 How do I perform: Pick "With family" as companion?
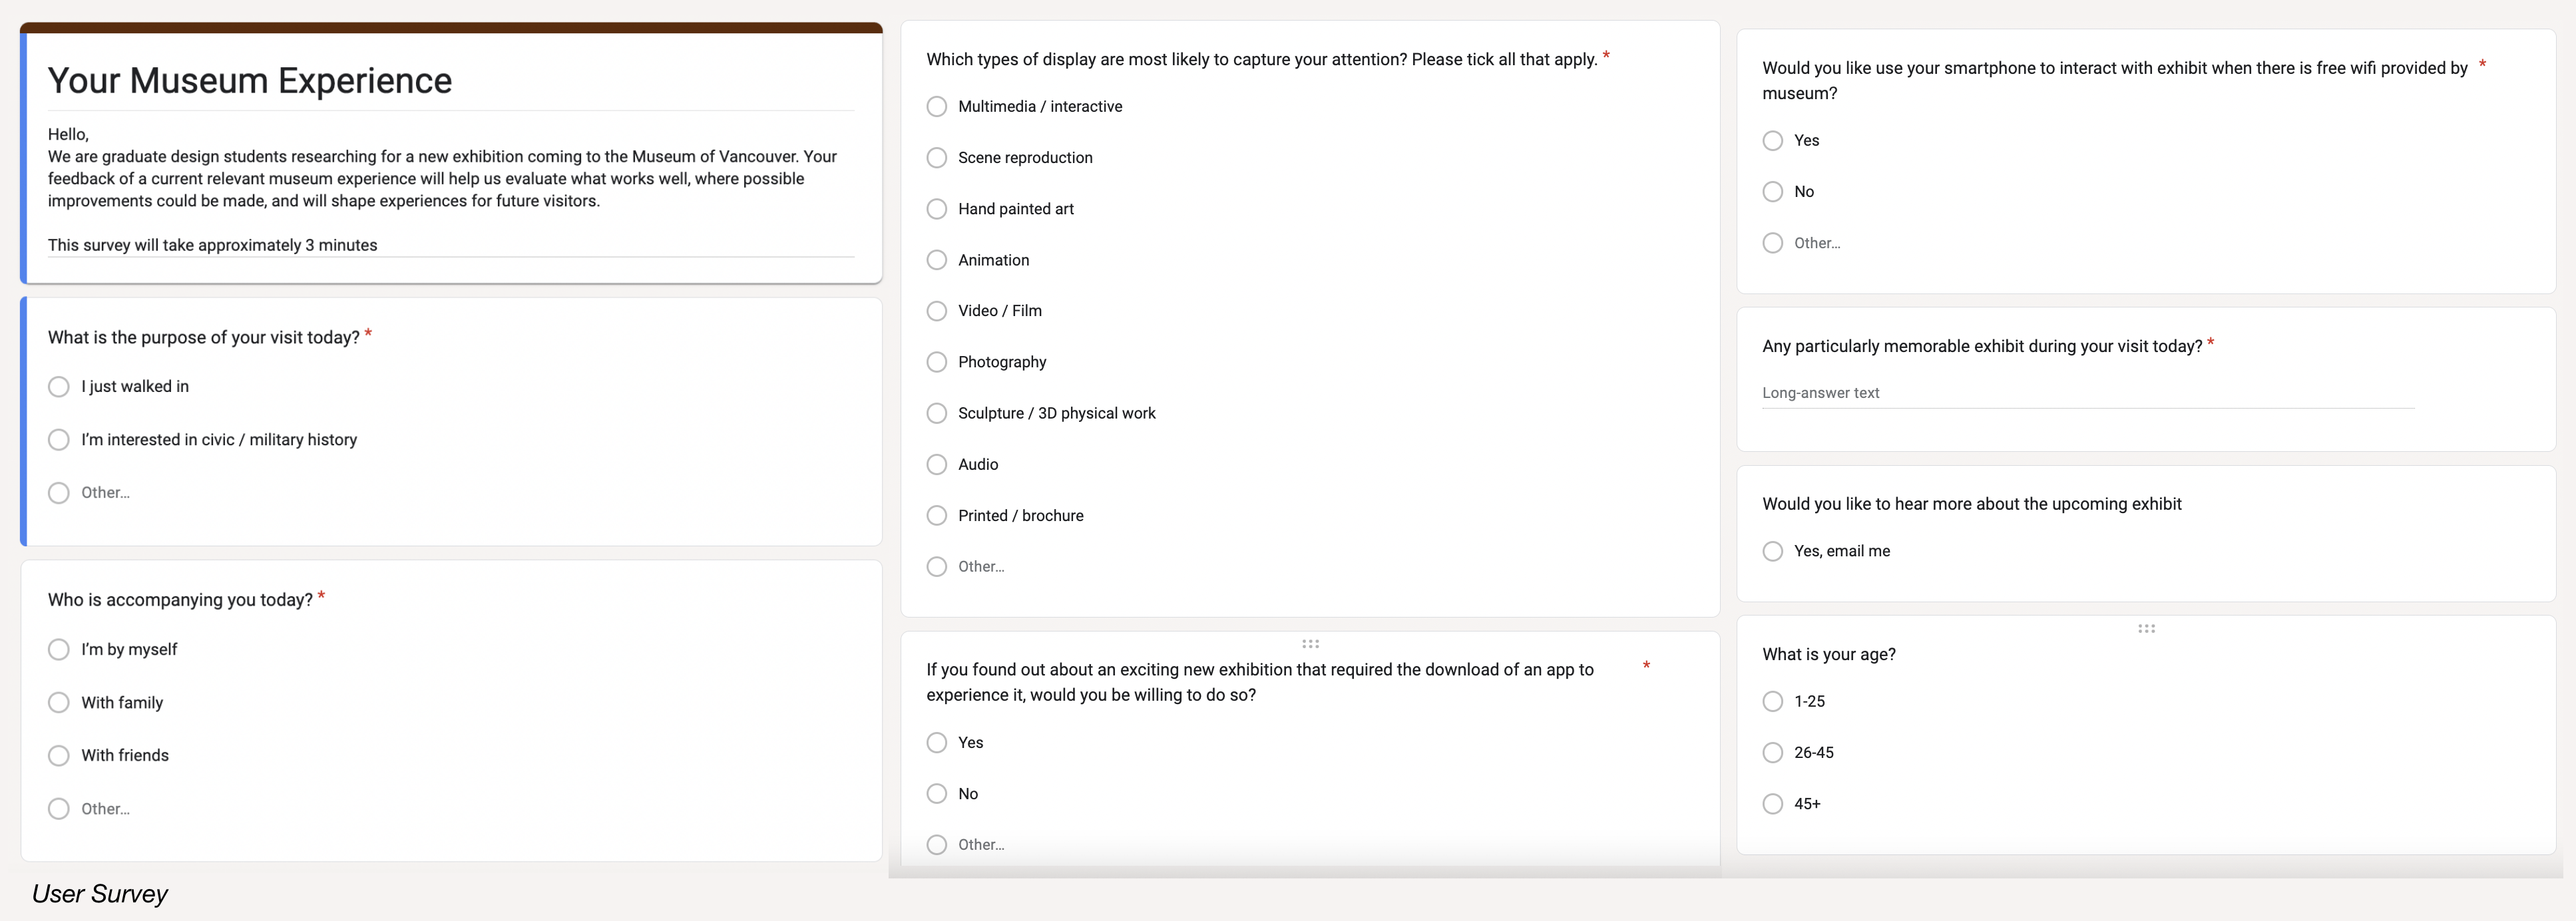point(59,703)
